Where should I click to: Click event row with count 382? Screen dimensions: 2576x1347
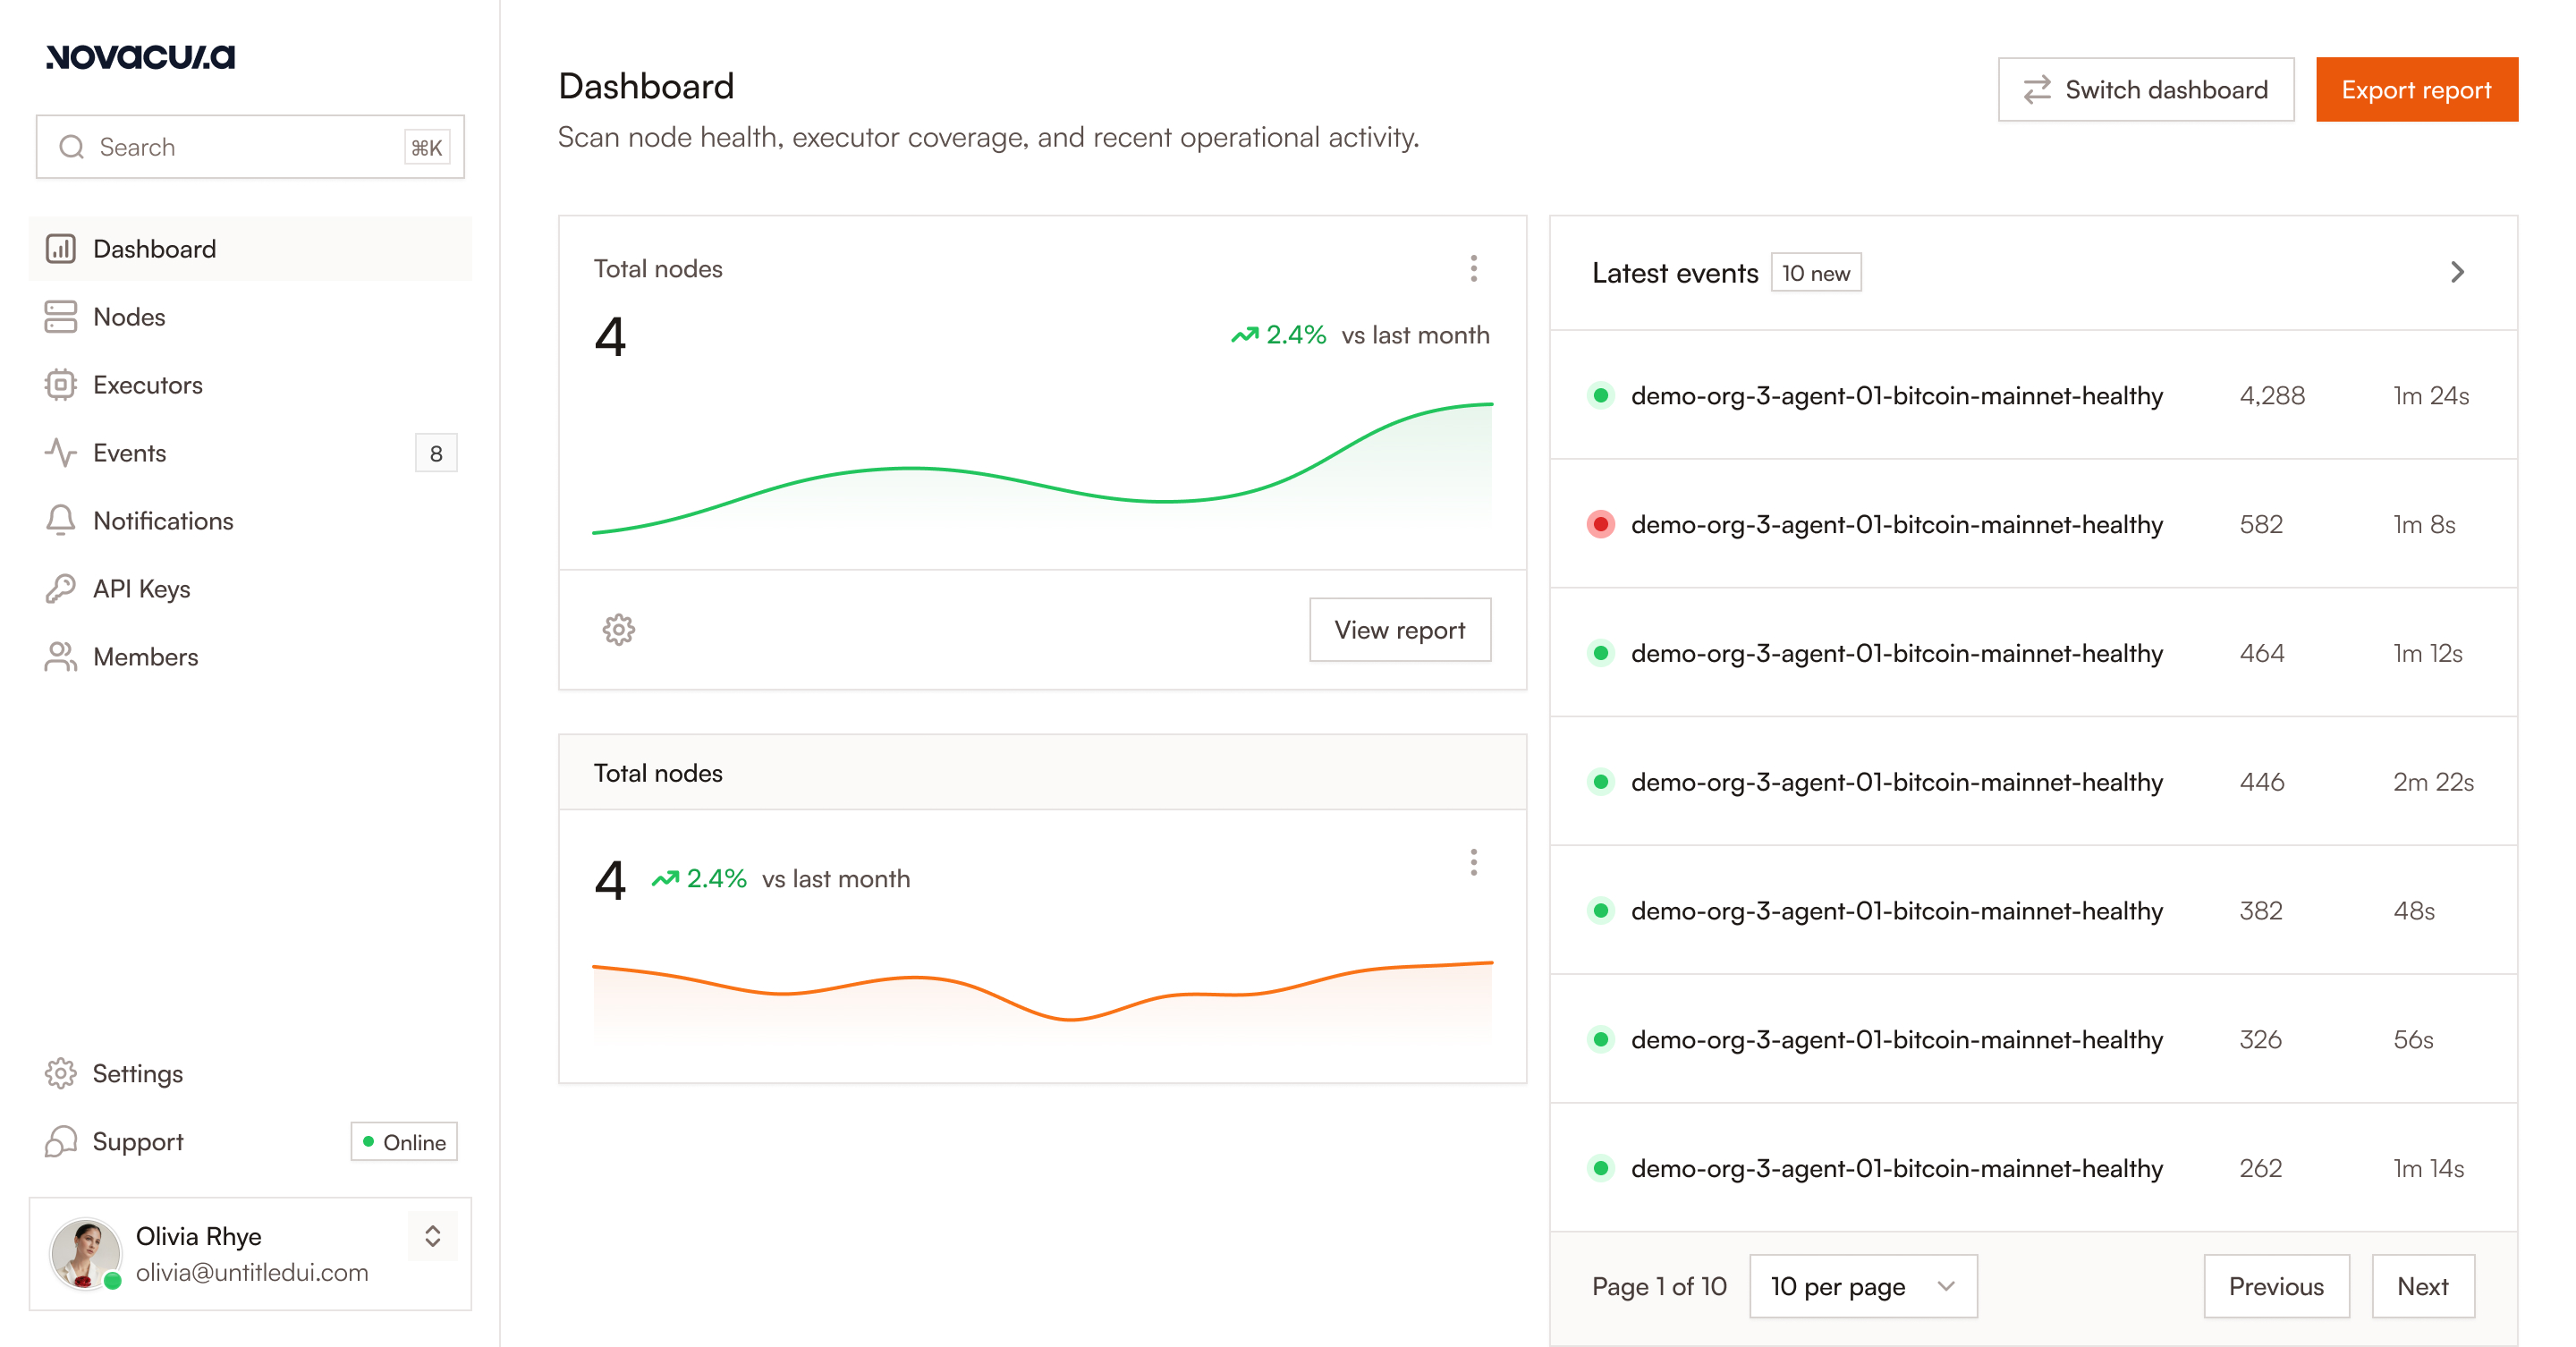click(2033, 911)
